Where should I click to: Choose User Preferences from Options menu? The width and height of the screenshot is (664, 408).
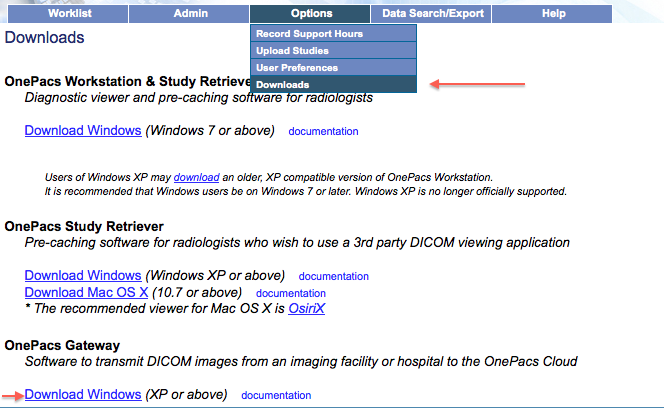(333, 67)
